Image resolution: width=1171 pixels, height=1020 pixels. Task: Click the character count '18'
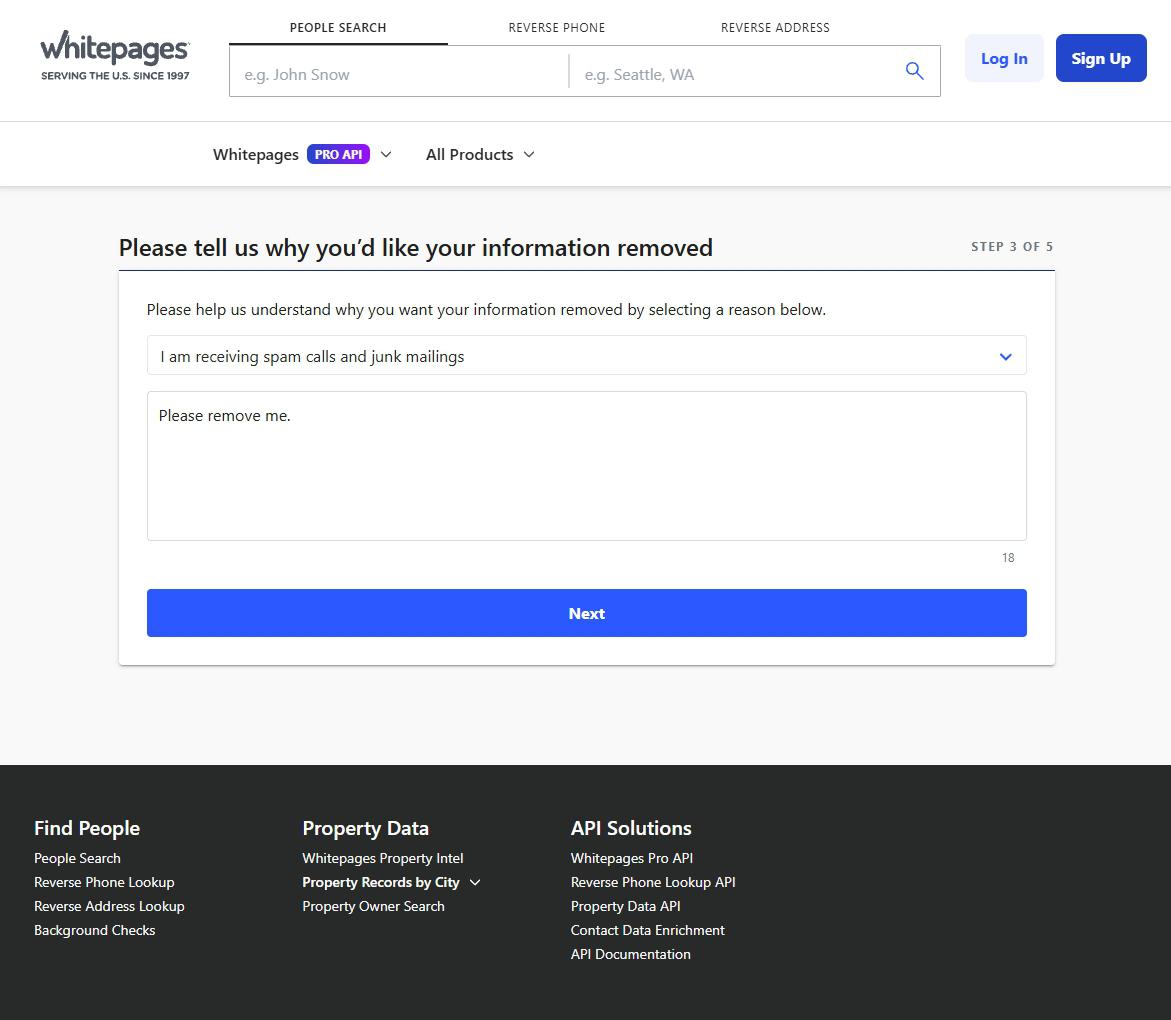1007,558
